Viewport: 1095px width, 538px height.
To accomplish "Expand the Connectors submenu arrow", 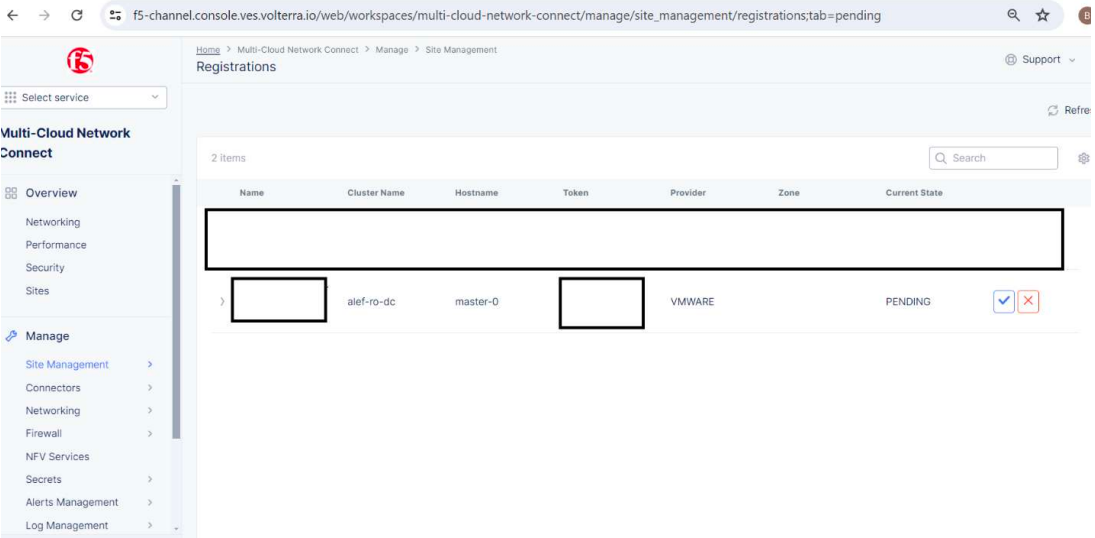I will pyautogui.click(x=150, y=388).
